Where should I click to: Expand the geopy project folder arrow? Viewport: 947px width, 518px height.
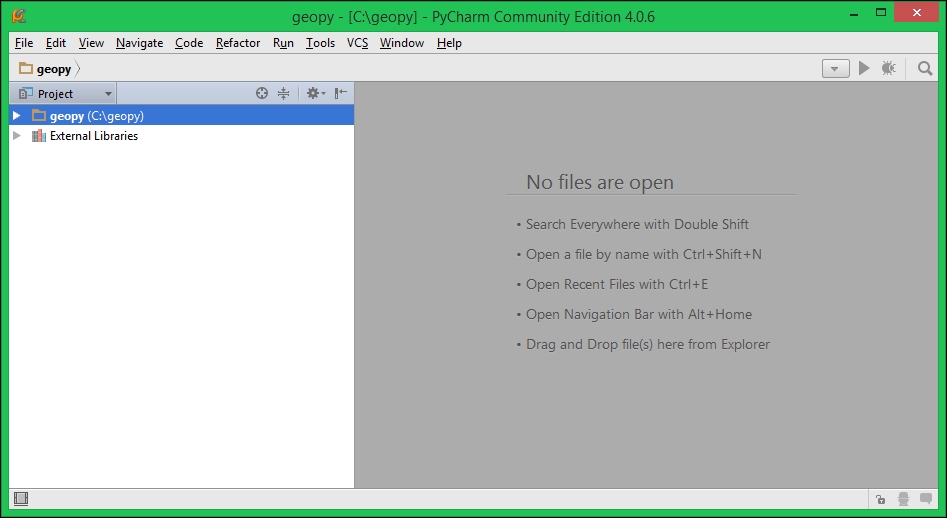17,115
